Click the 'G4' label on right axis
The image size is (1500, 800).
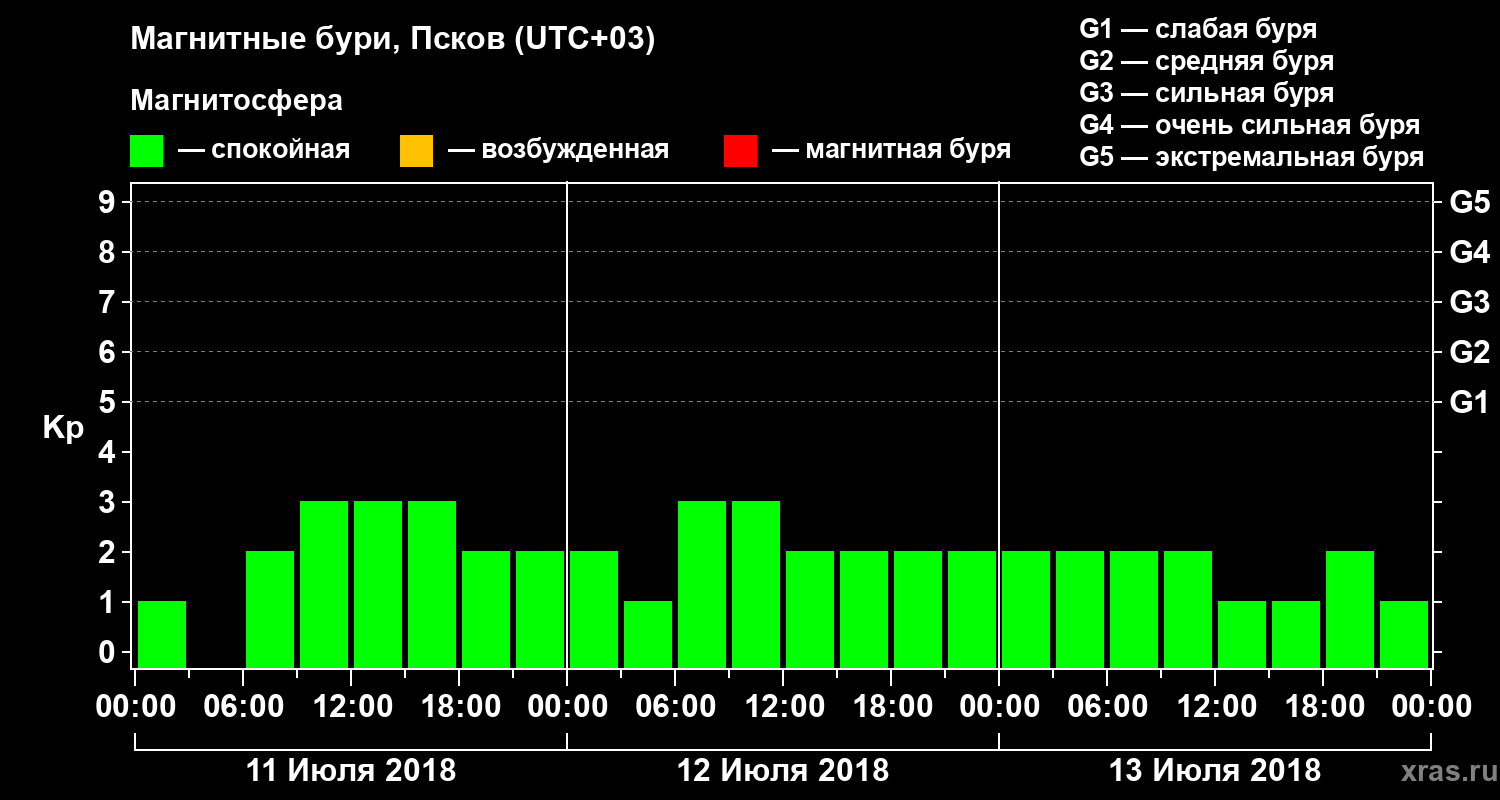point(1469,252)
